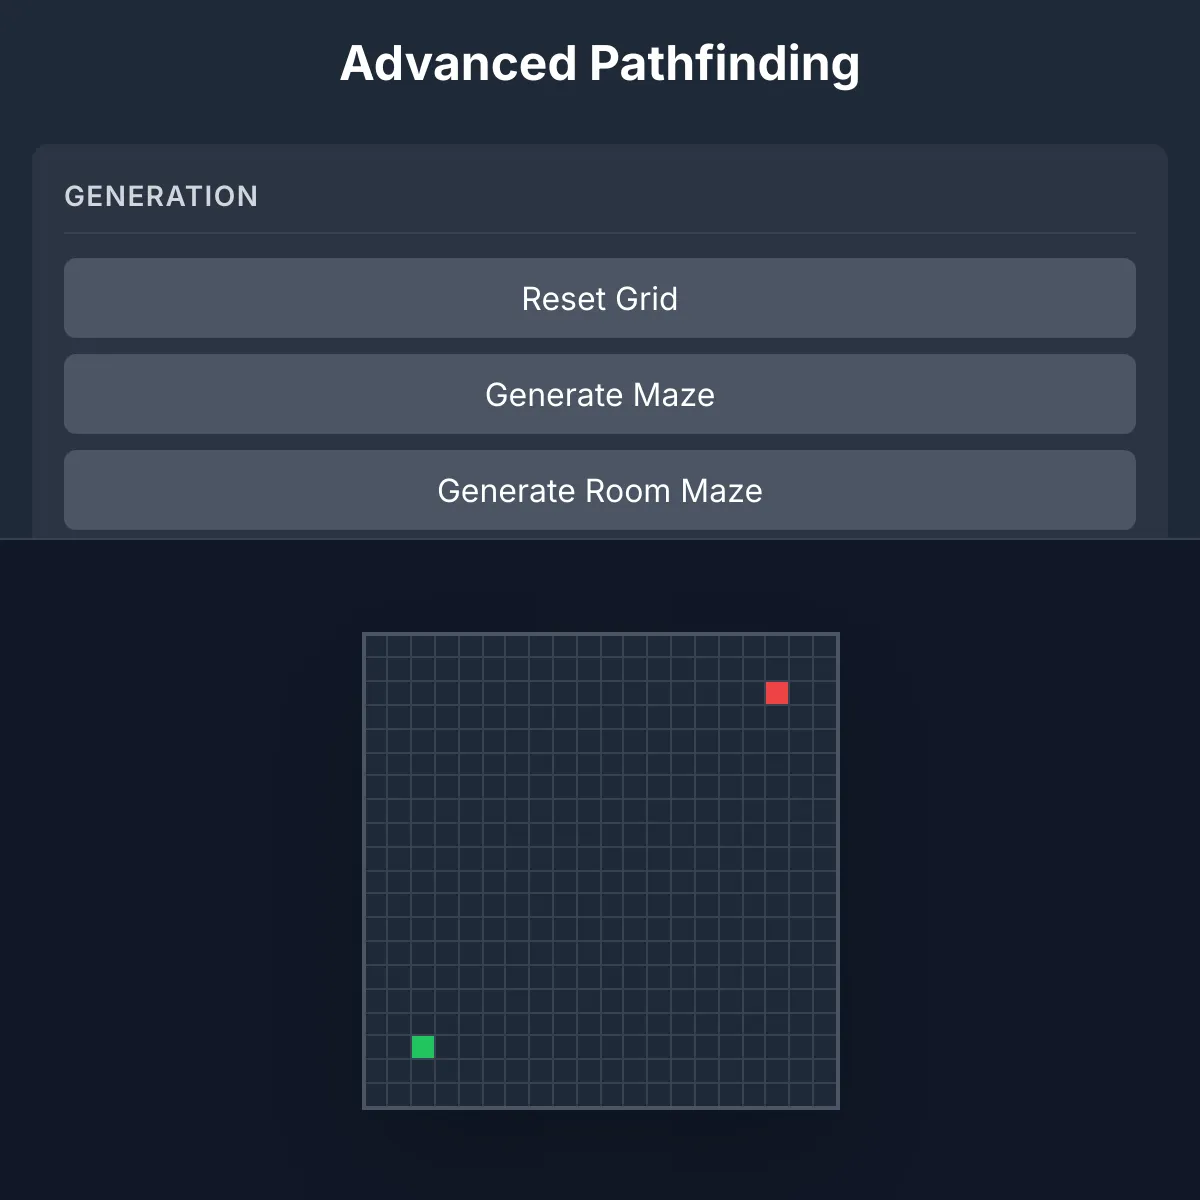Click the Advanced Pathfinding title
1200x1200 pixels.
600,63
